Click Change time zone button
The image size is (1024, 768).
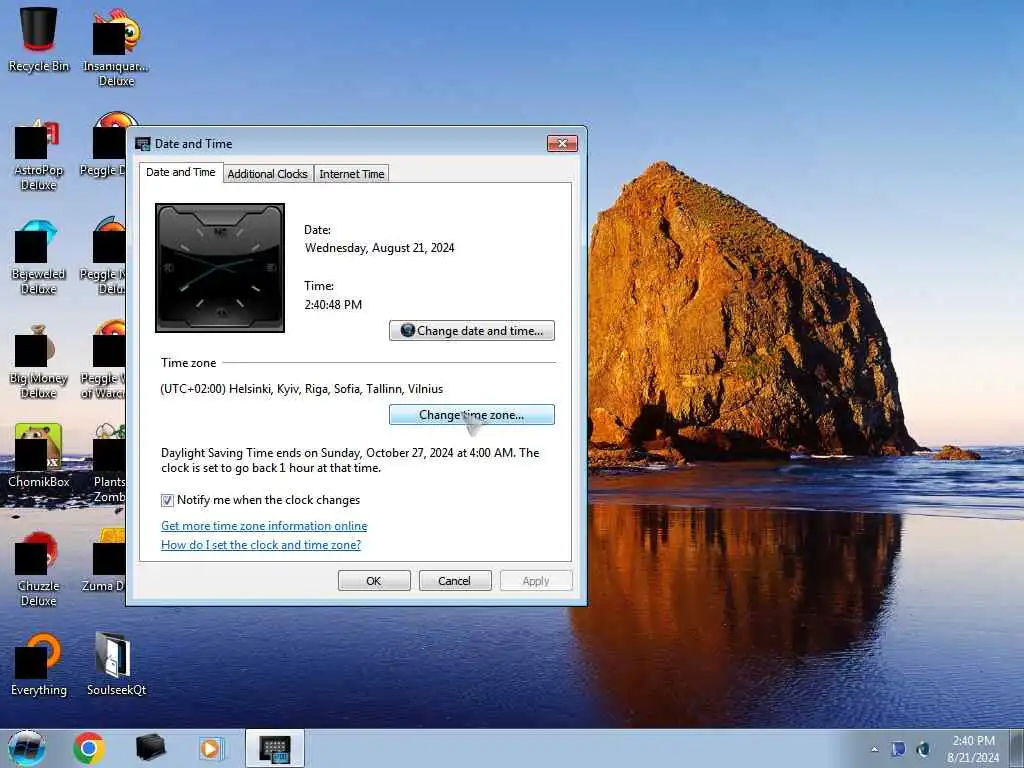[x=472, y=415]
